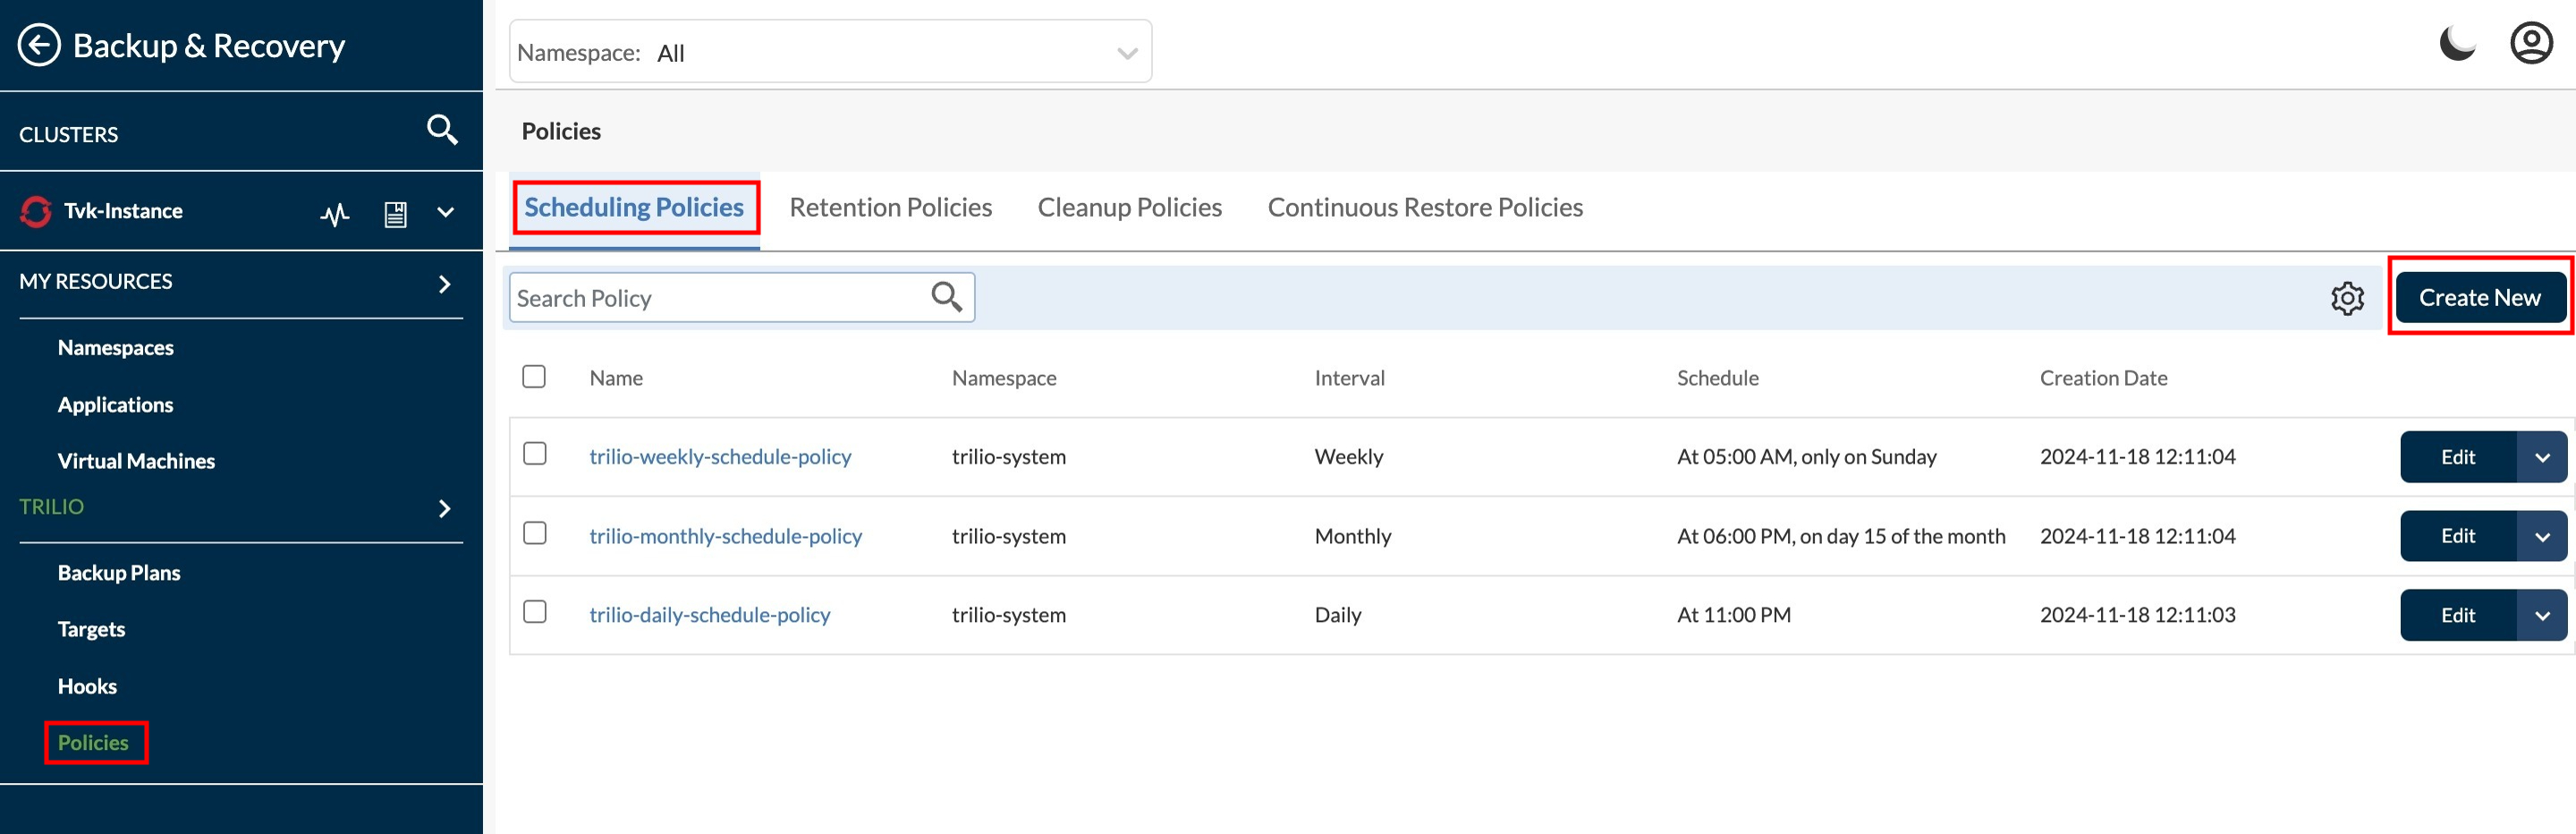The image size is (2576, 834).
Task: Open the Tvk-Instance document log icon
Action: point(396,213)
